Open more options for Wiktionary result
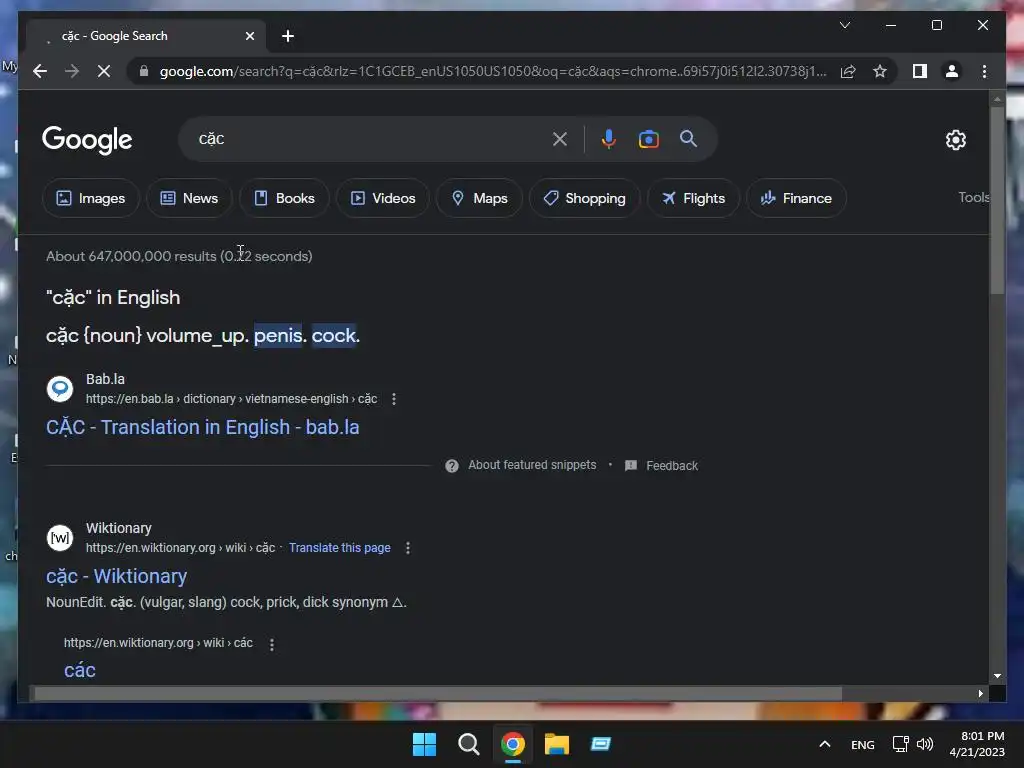Screen dimensions: 1024x768 408,548
